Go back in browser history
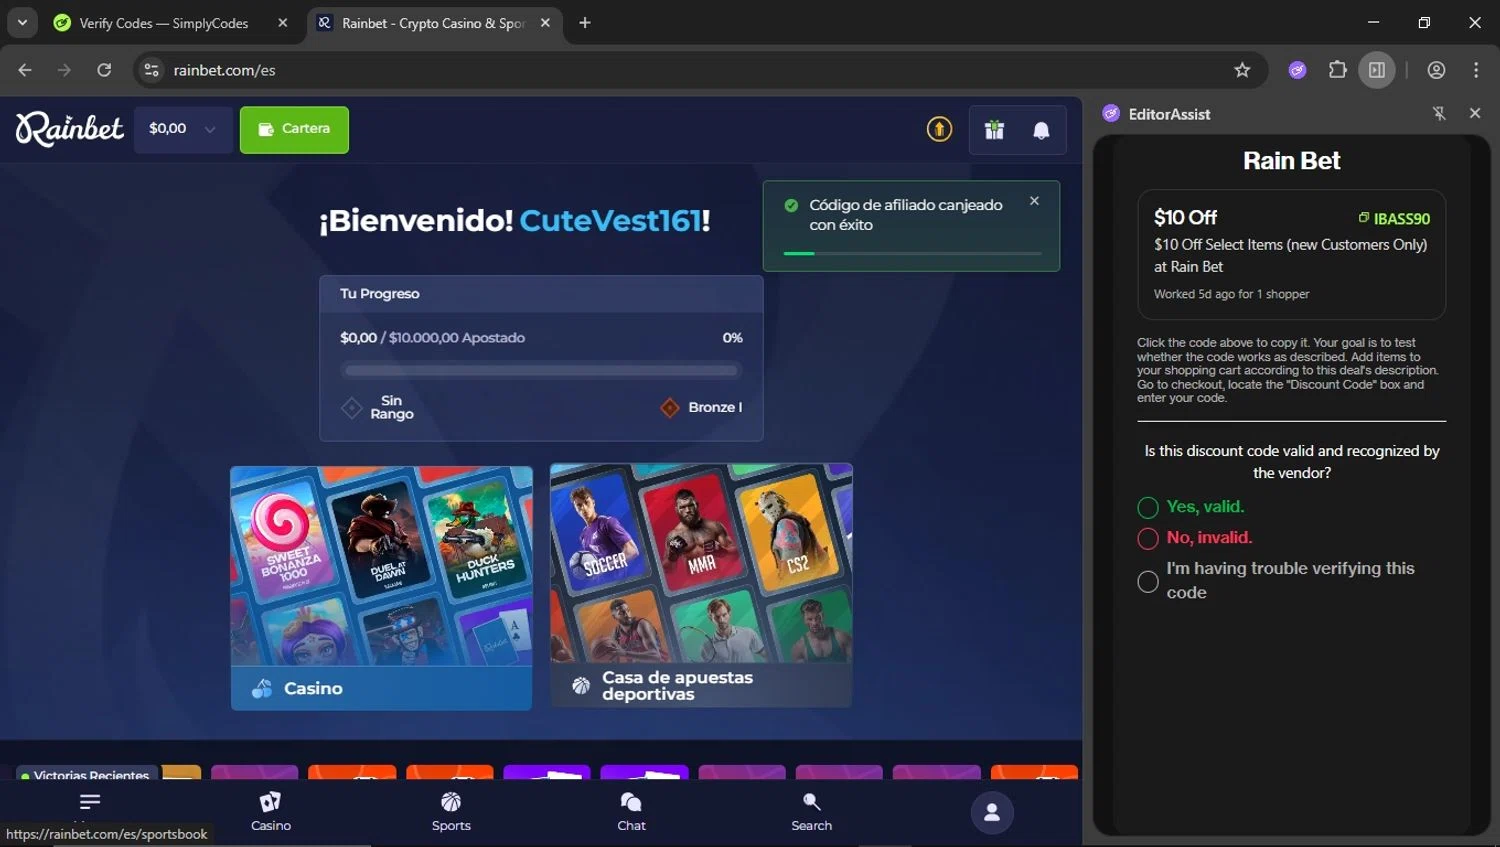 click(25, 70)
